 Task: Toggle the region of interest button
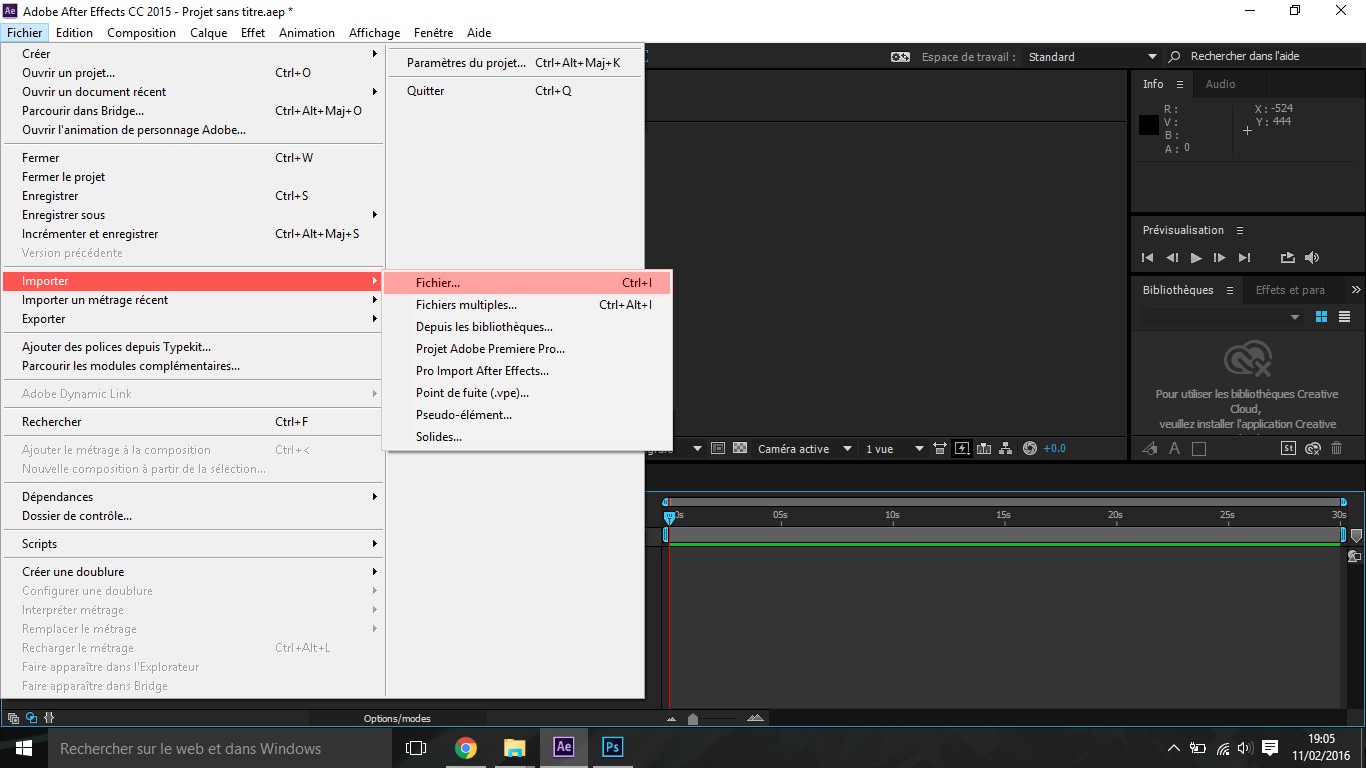tap(717, 449)
